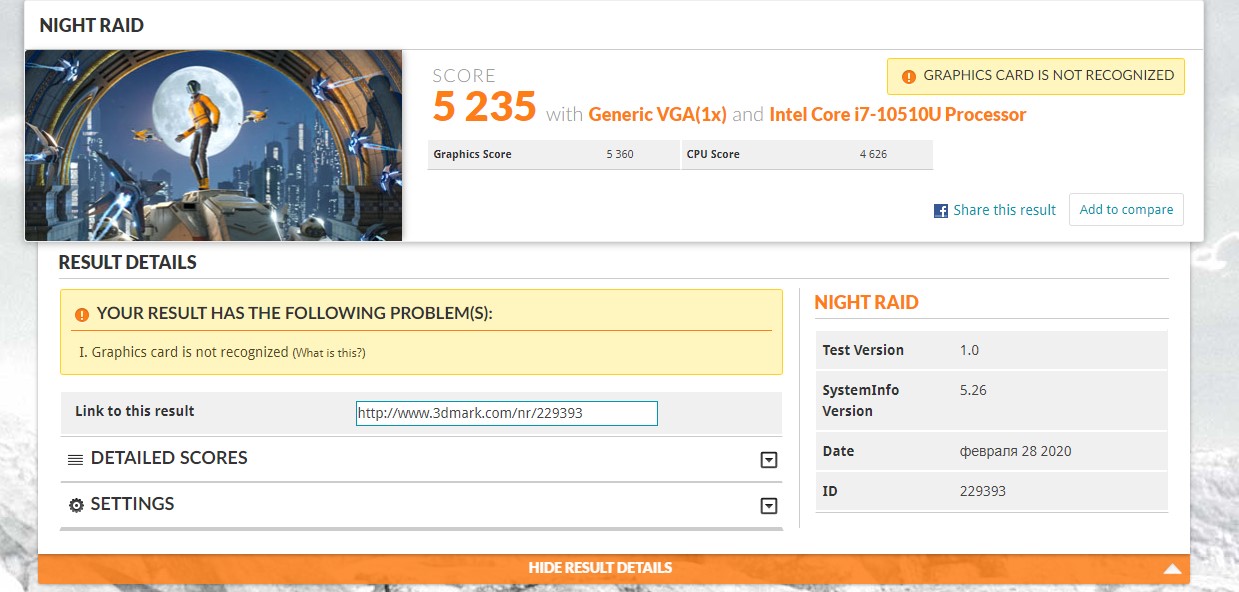
Task: Click Hide Result Details bar
Action: 614,569
